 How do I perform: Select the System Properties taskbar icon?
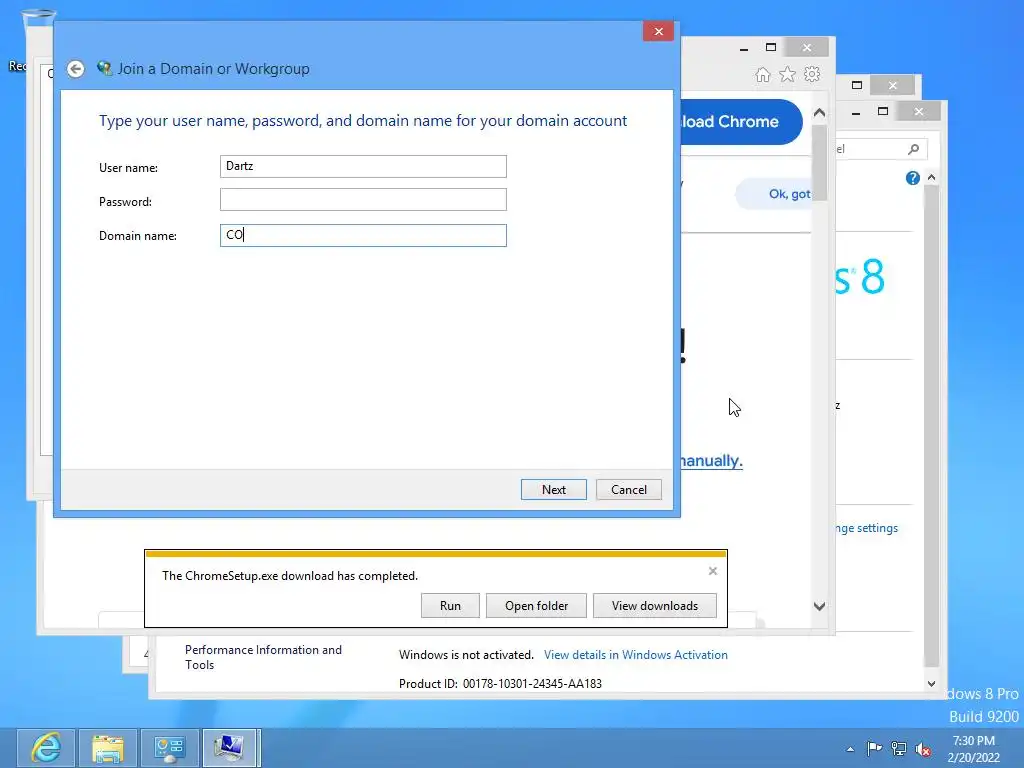230,748
